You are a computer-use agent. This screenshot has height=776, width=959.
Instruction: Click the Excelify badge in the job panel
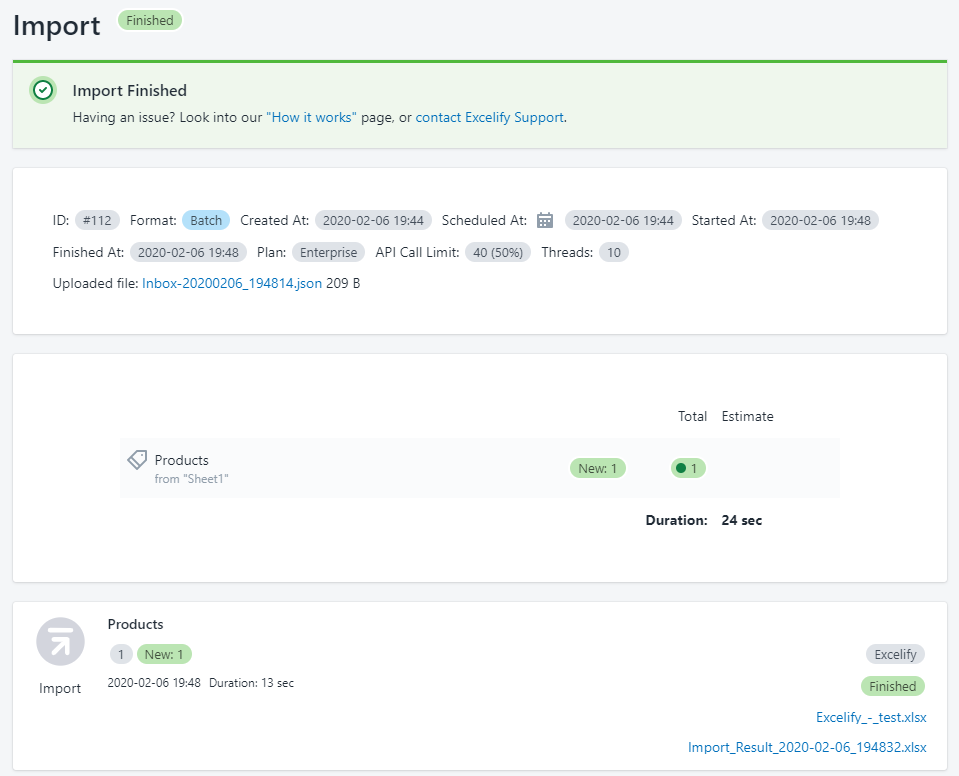pos(895,654)
